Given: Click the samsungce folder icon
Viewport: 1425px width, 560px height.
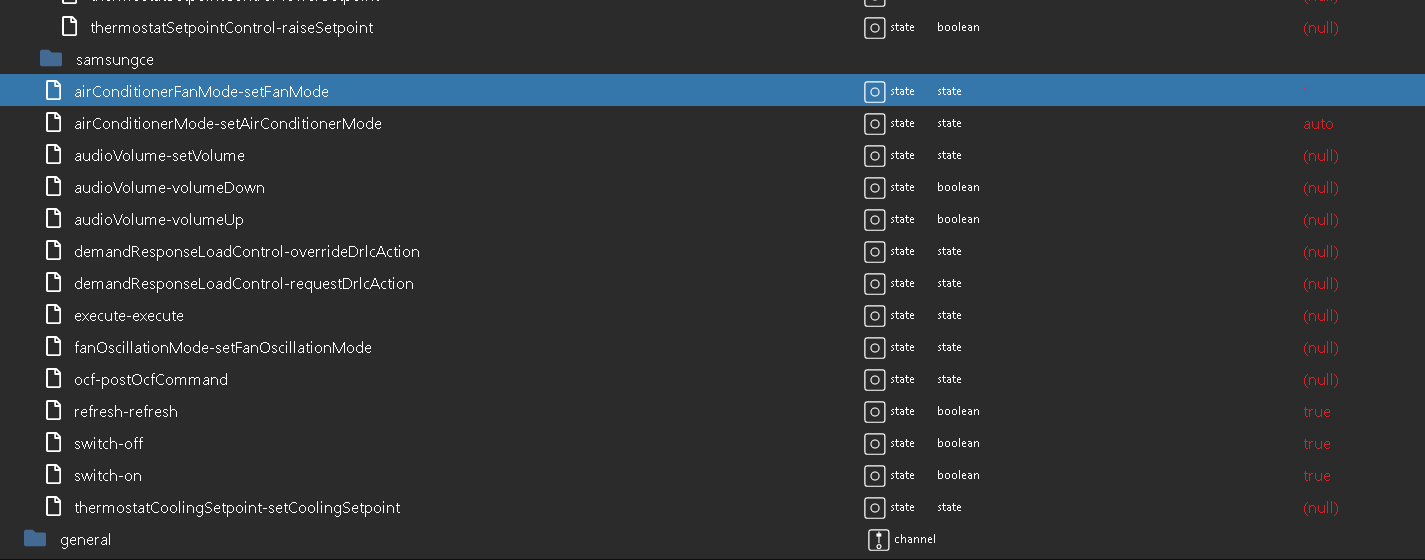Looking at the screenshot, I should tap(51, 59).
